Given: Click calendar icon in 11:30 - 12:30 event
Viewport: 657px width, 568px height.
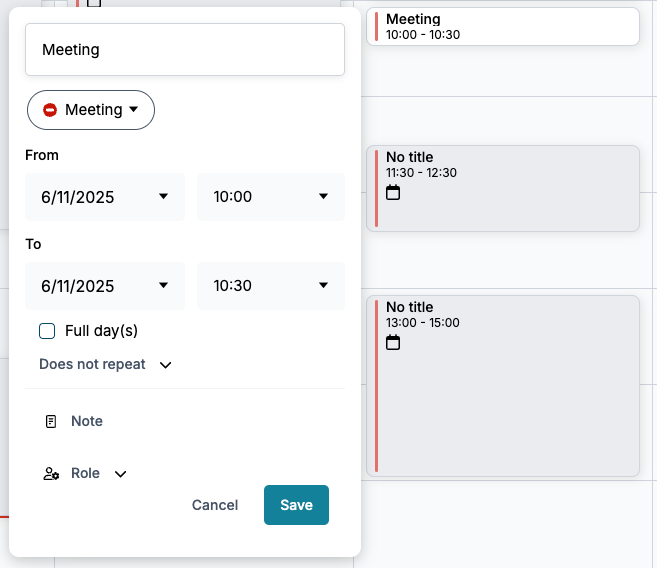Looking at the screenshot, I should [x=393, y=192].
